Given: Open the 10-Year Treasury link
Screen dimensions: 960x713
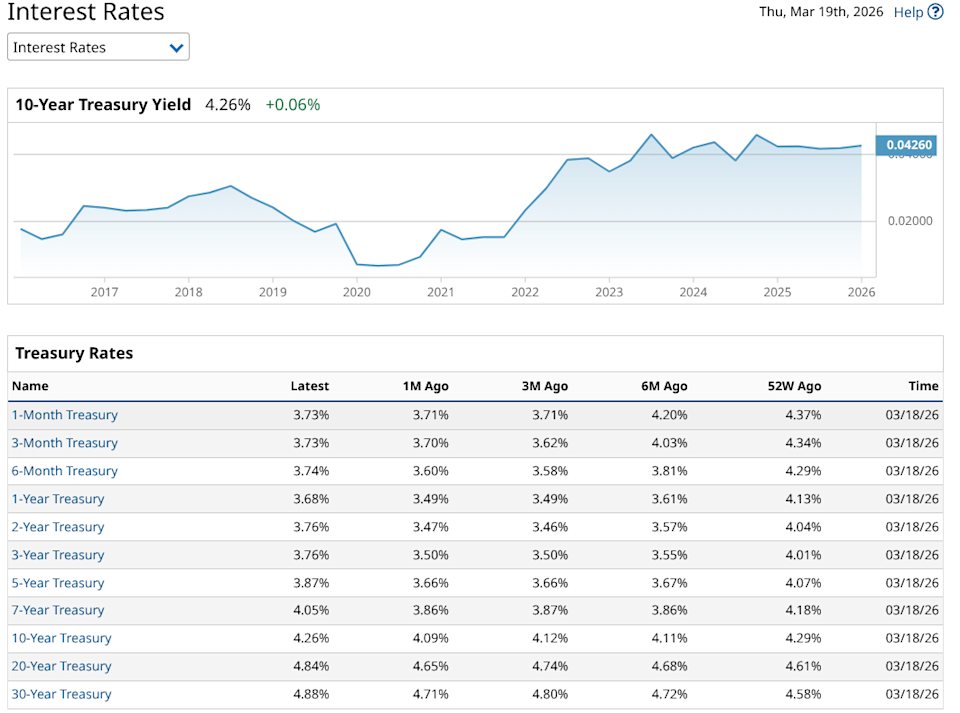Looking at the screenshot, I should tap(61, 638).
